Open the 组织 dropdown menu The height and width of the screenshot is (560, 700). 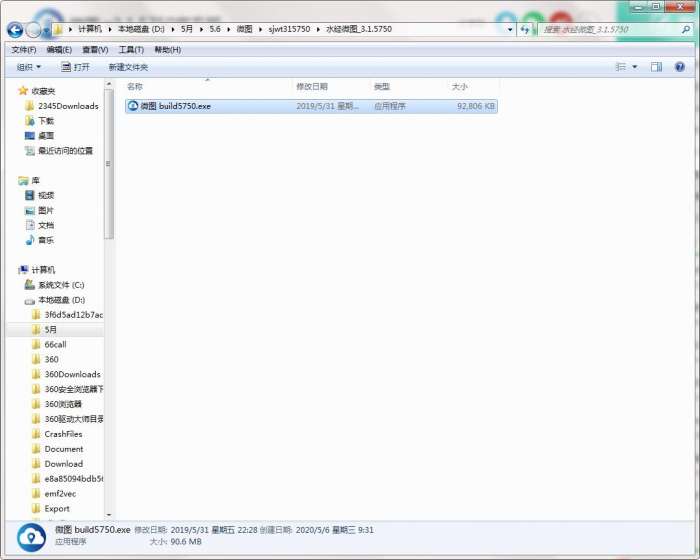[29, 67]
